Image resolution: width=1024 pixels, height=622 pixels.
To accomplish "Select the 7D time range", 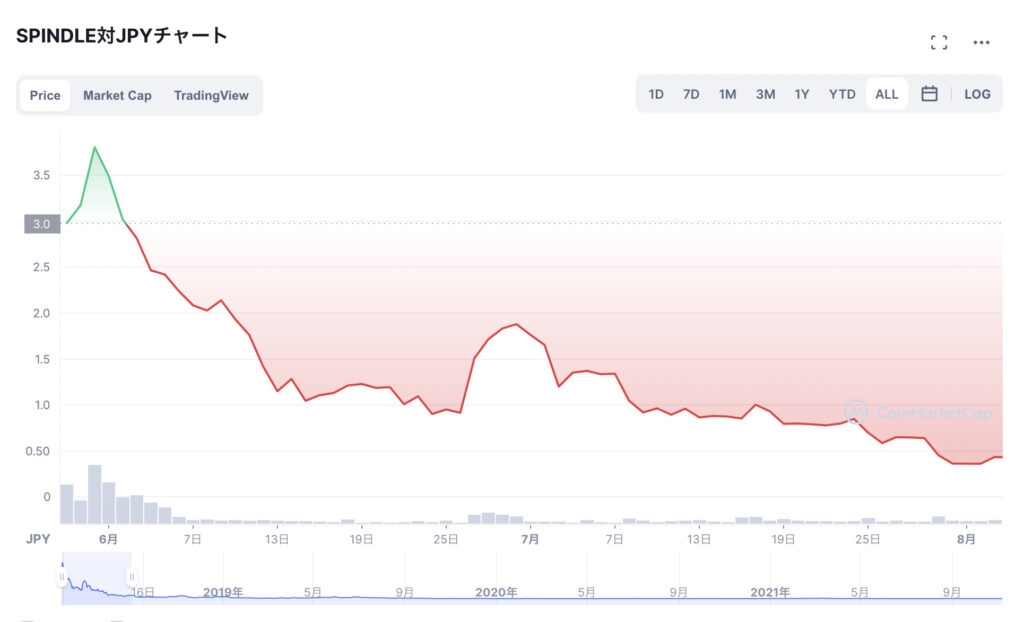I will [690, 94].
